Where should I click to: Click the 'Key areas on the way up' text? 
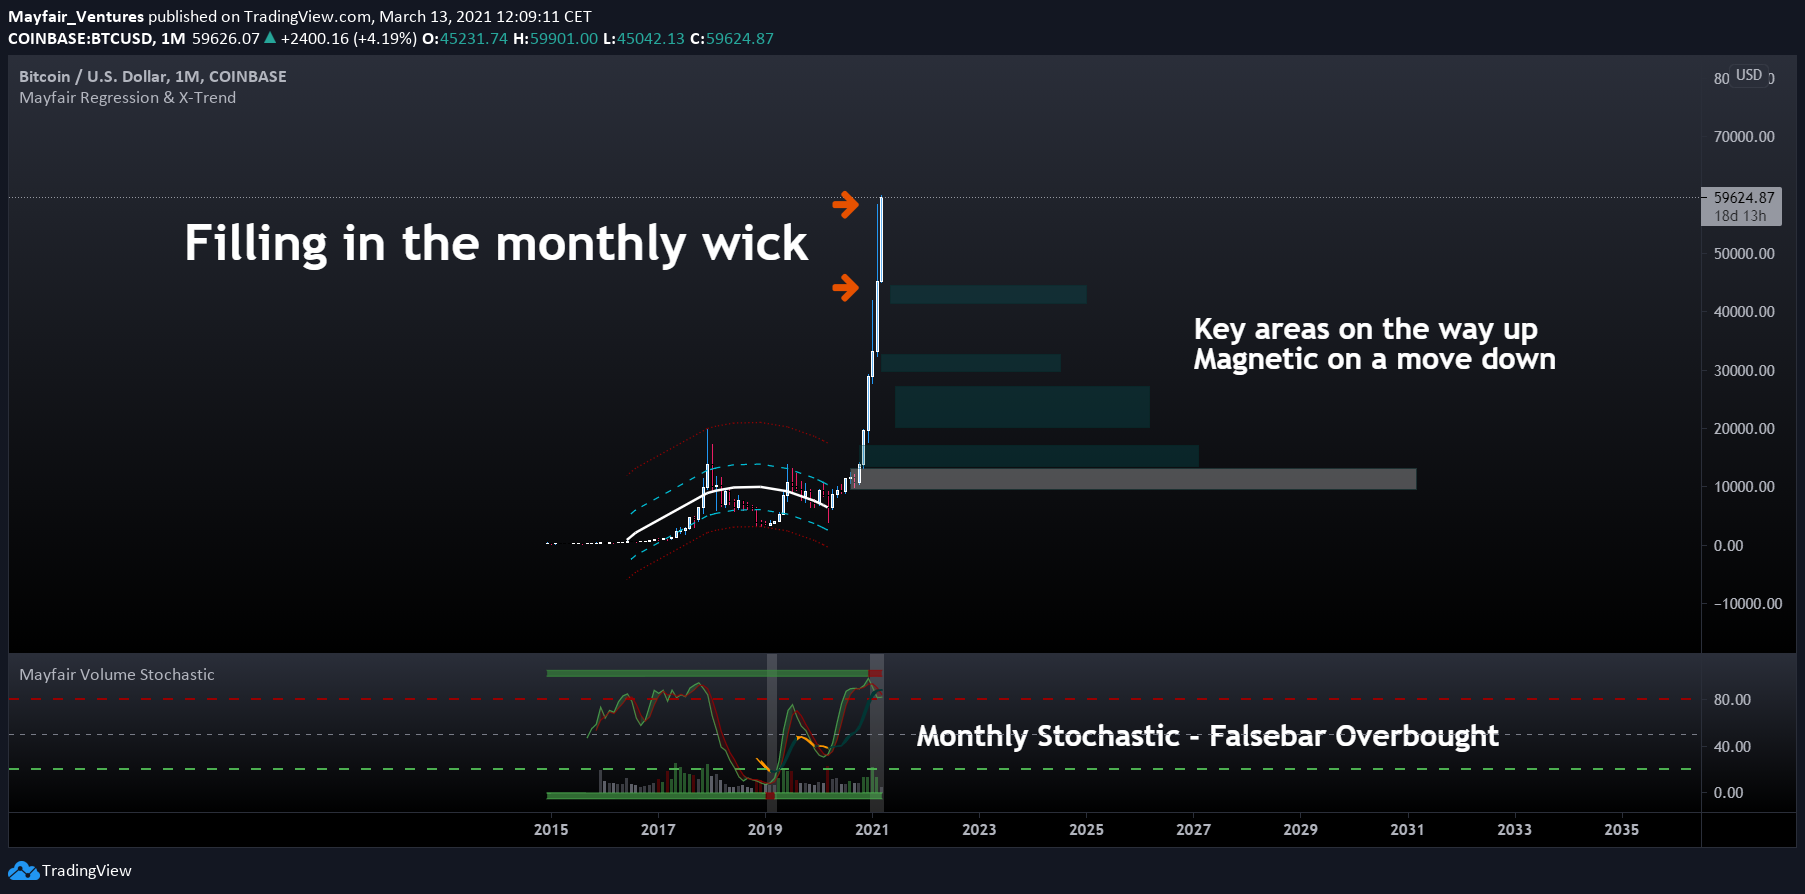(x=1366, y=329)
